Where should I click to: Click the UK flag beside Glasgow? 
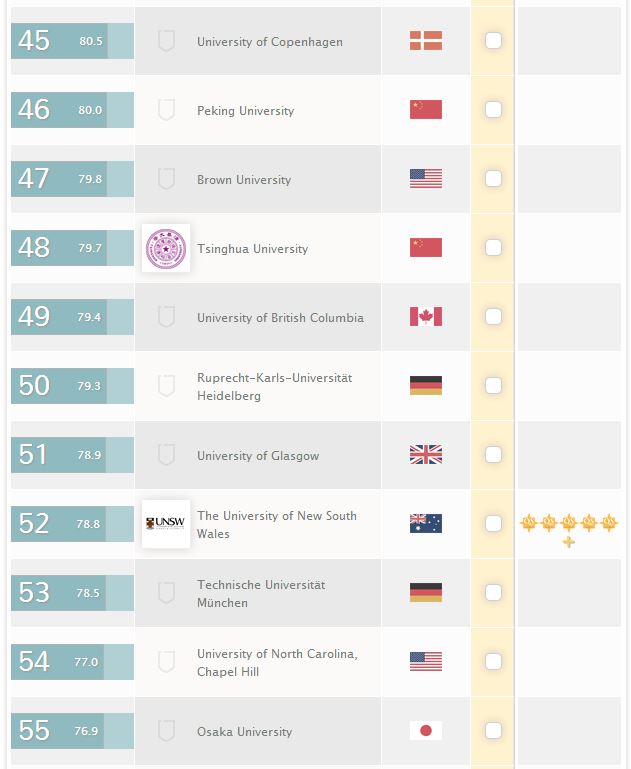pos(425,455)
